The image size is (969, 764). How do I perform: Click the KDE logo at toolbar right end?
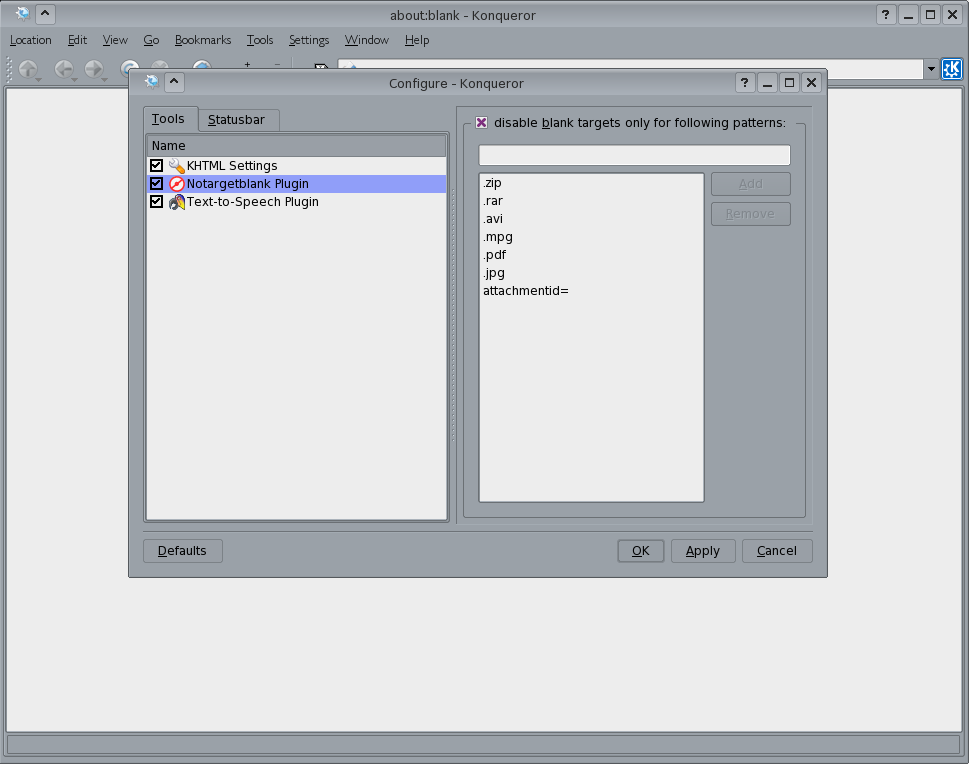coord(952,69)
